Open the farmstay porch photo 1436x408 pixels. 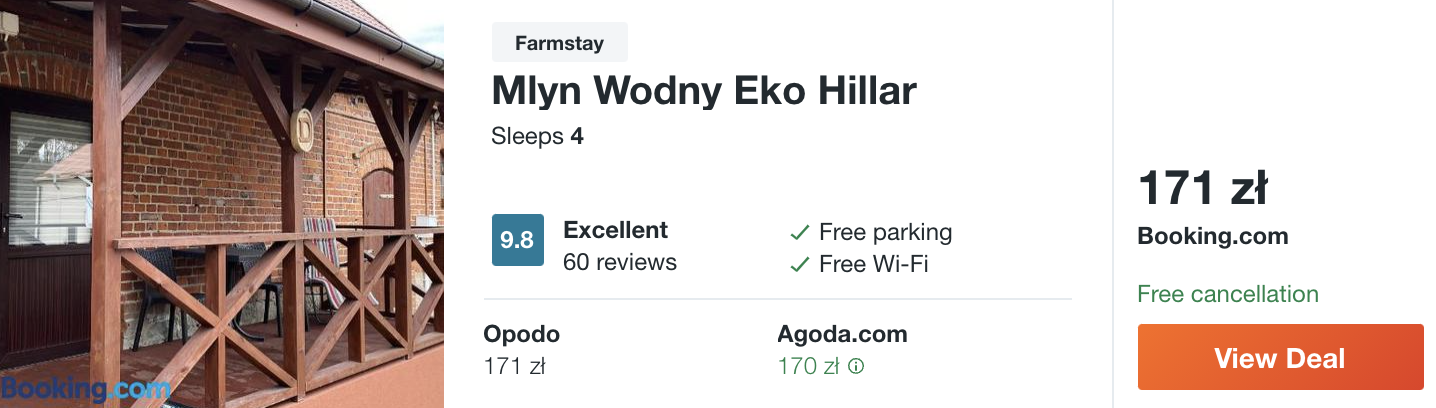(222, 204)
